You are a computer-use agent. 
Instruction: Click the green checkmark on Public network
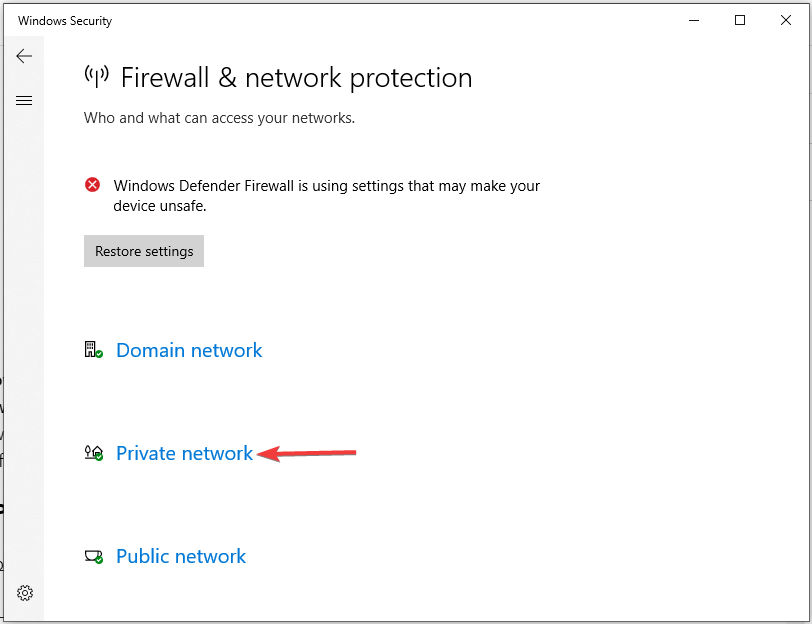tap(99, 560)
